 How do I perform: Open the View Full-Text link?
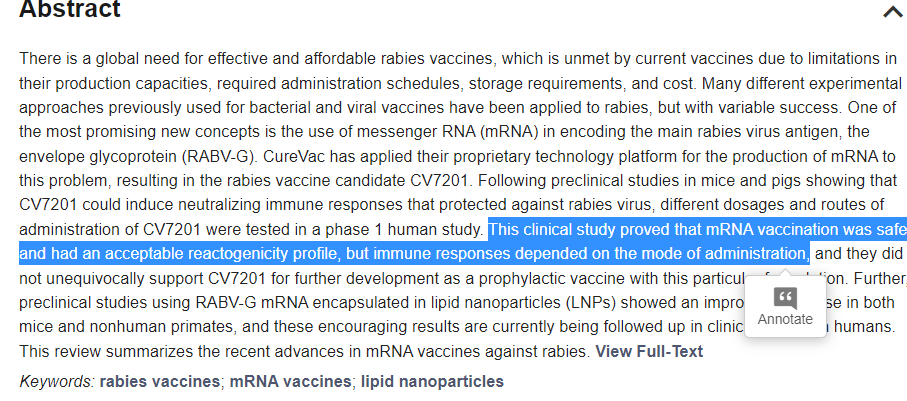pyautogui.click(x=649, y=351)
